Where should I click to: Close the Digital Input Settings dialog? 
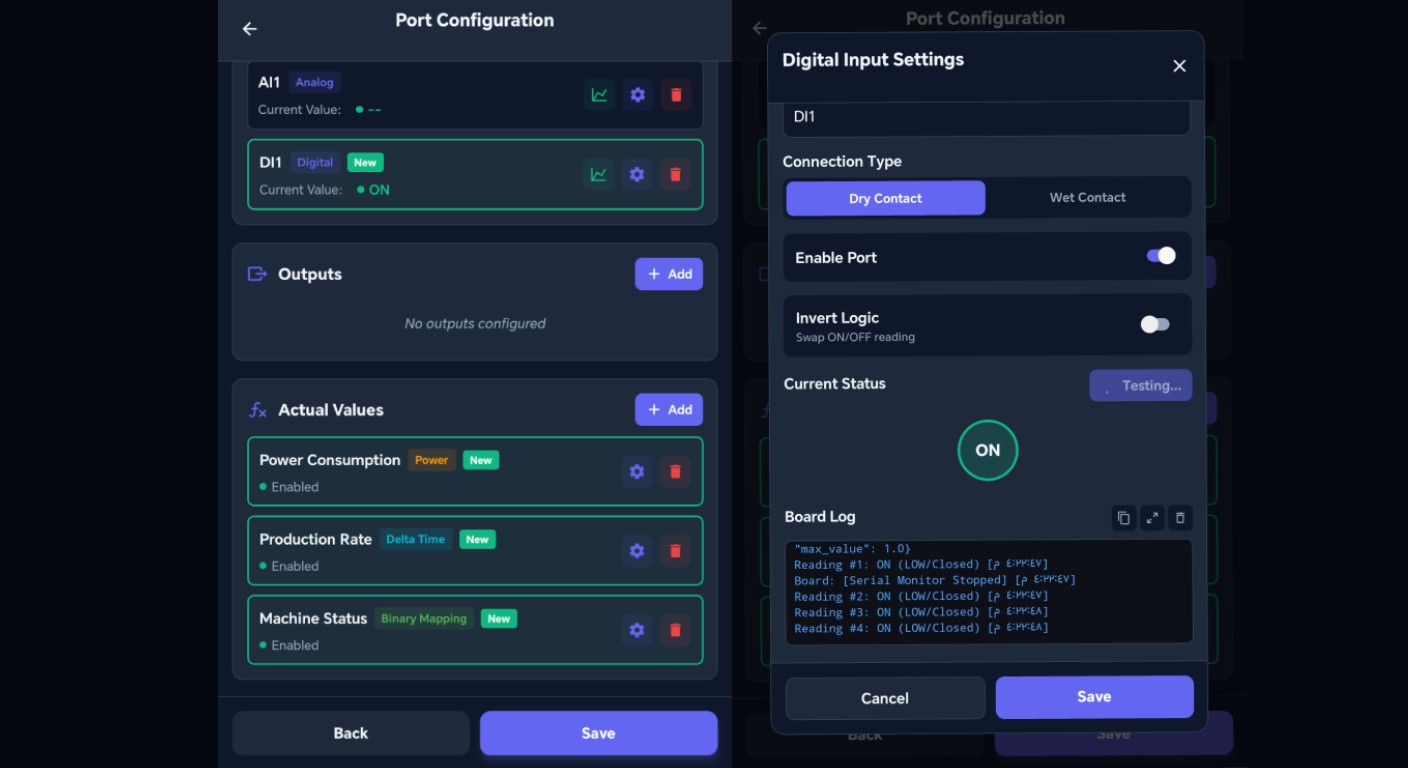pyautogui.click(x=1179, y=66)
